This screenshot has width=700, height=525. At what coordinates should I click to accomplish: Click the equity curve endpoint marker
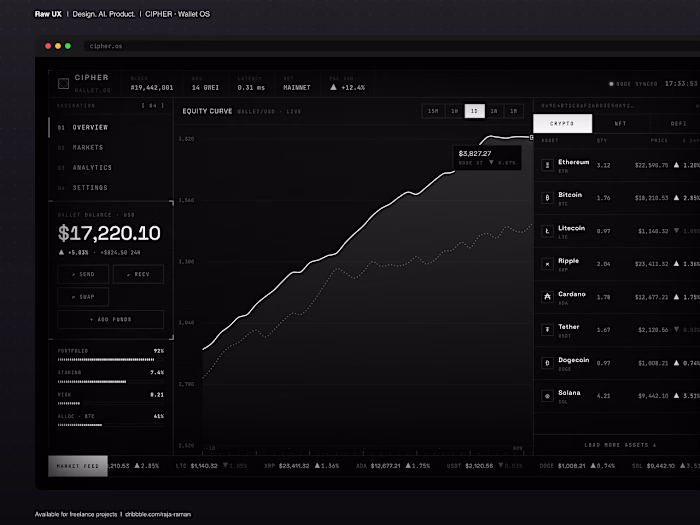[531, 138]
